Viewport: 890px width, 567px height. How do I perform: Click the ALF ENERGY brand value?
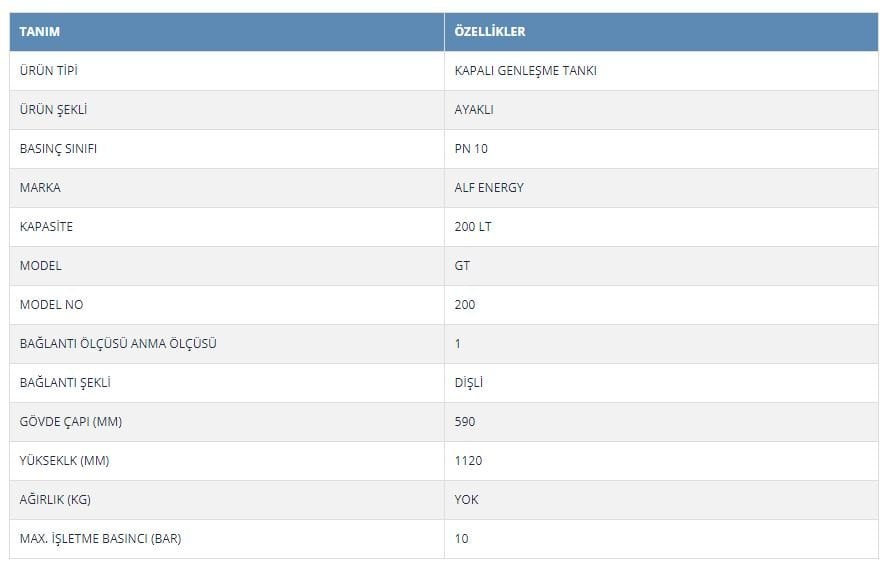pyautogui.click(x=489, y=188)
